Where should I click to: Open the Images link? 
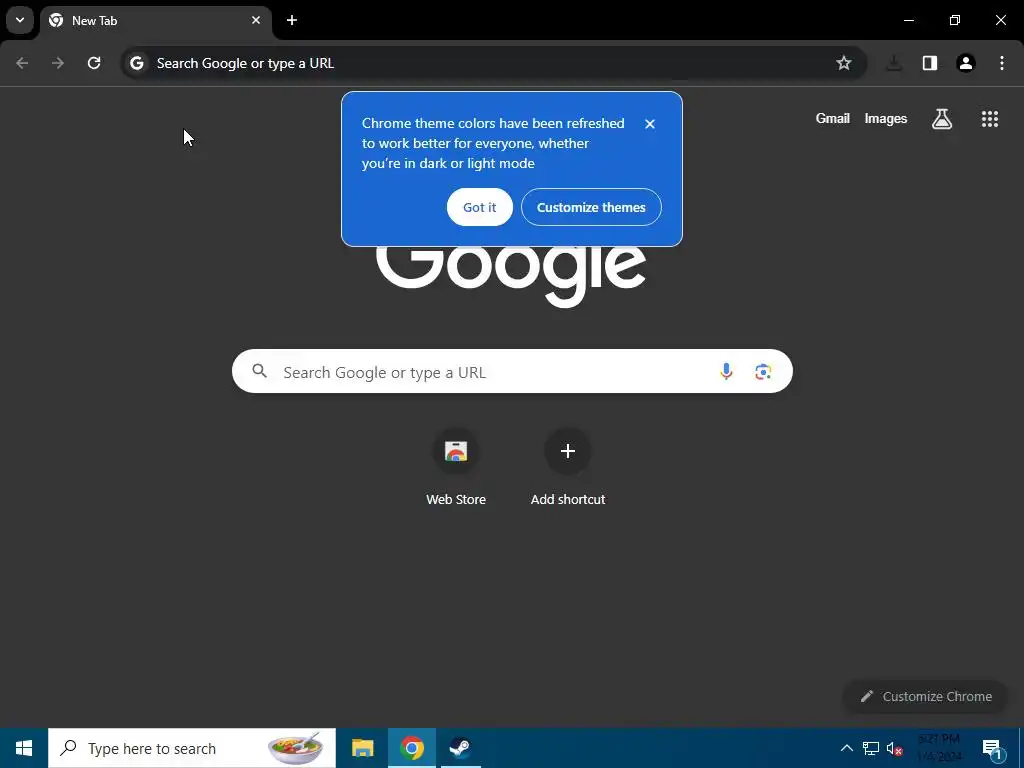click(x=886, y=119)
